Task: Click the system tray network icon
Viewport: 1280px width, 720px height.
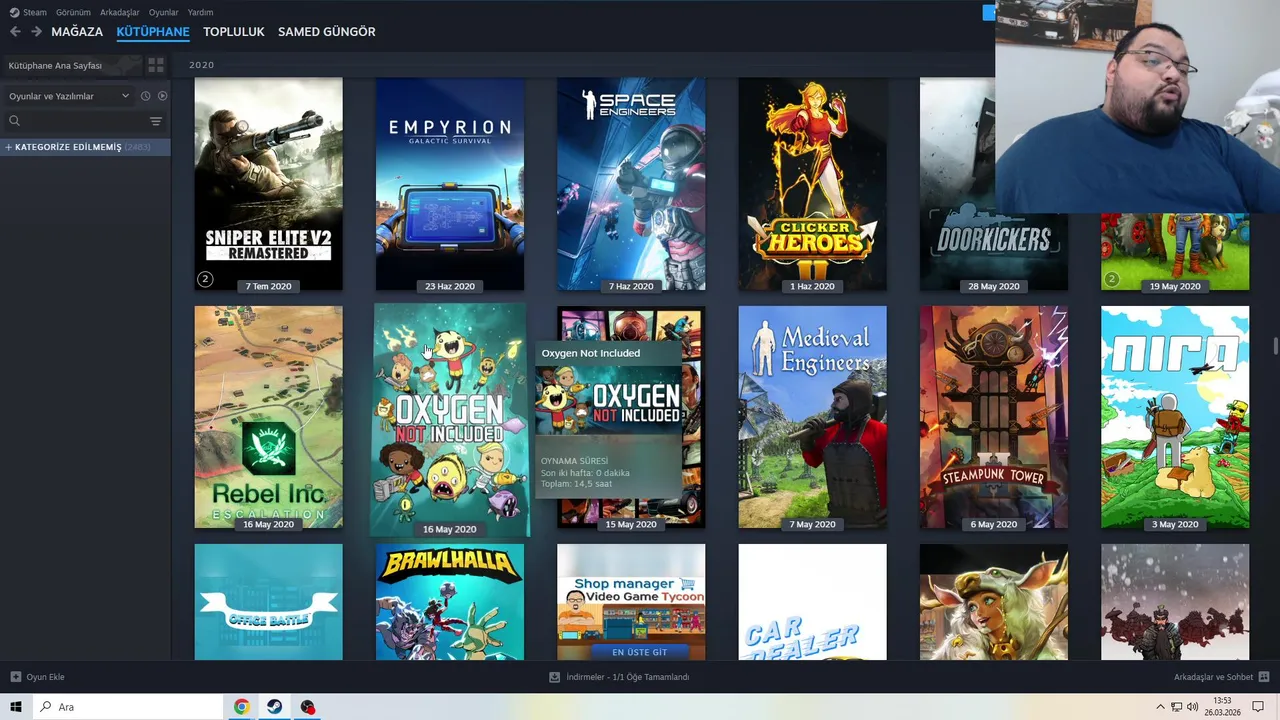Action: click(x=1177, y=707)
